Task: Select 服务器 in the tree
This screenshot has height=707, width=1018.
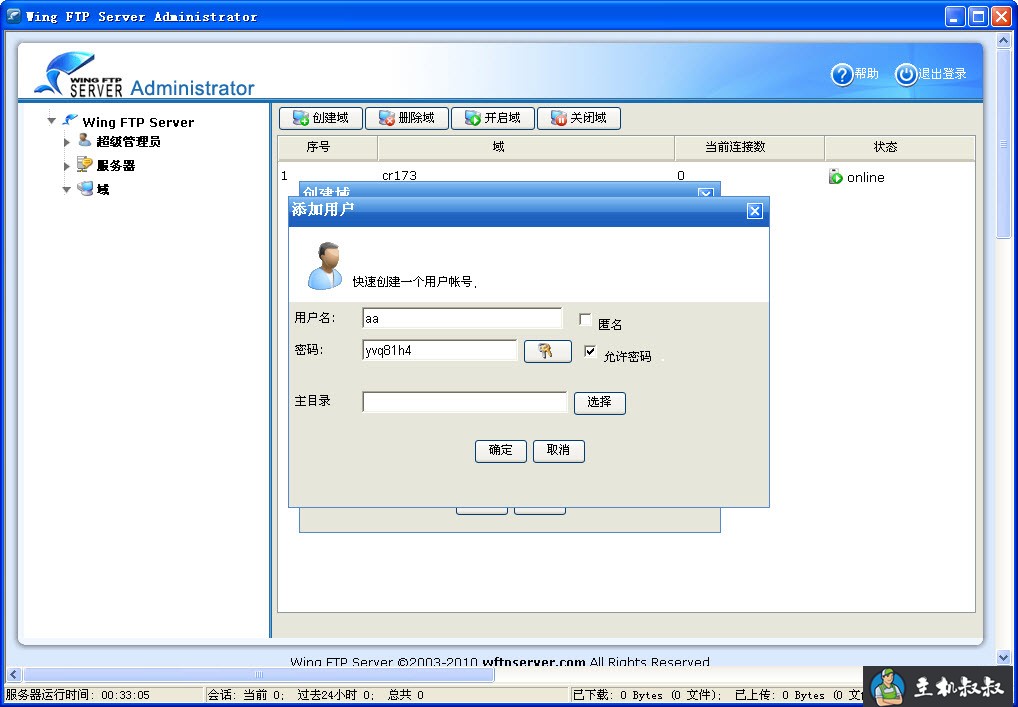Action: (116, 166)
